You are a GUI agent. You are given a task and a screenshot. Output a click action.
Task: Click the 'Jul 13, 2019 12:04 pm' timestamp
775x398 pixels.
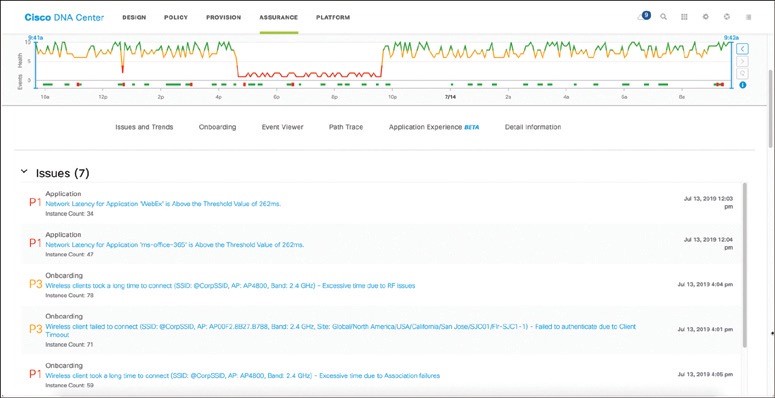[708, 243]
